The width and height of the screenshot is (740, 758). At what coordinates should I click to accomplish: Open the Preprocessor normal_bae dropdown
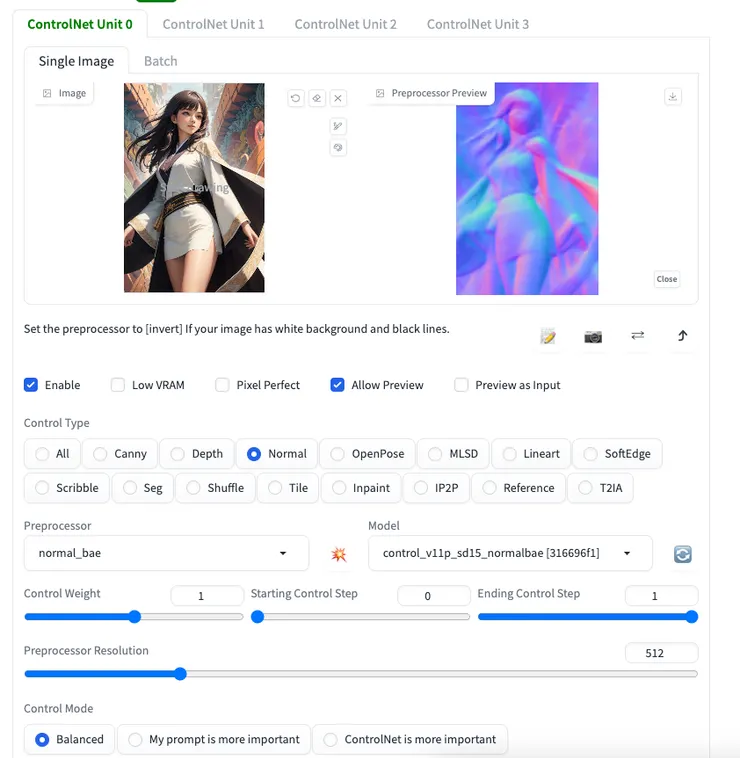(x=166, y=553)
